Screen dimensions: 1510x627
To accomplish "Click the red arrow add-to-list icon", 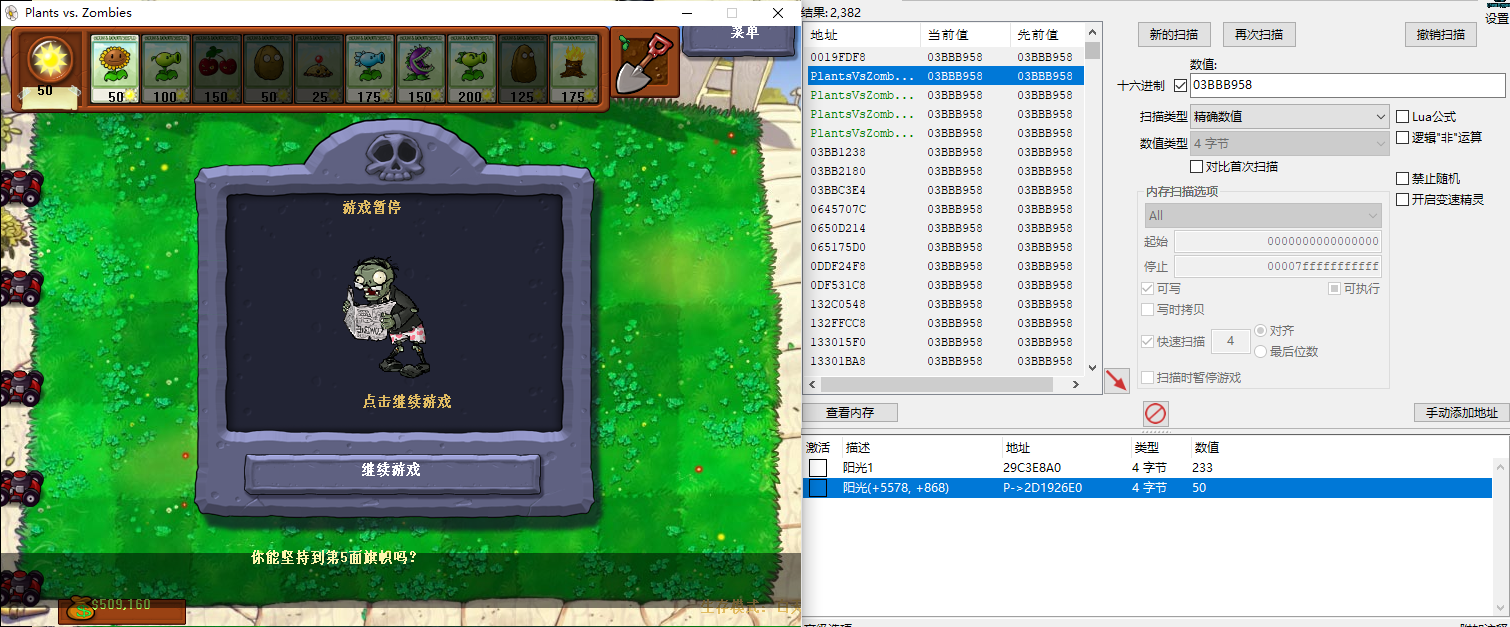I will pos(1116,381).
